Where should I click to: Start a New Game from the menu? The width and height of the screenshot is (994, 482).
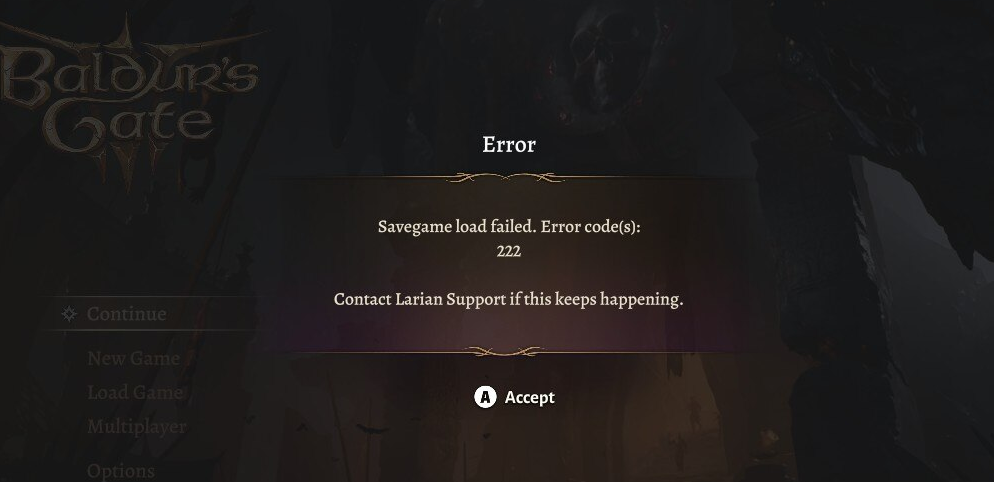[x=134, y=358]
